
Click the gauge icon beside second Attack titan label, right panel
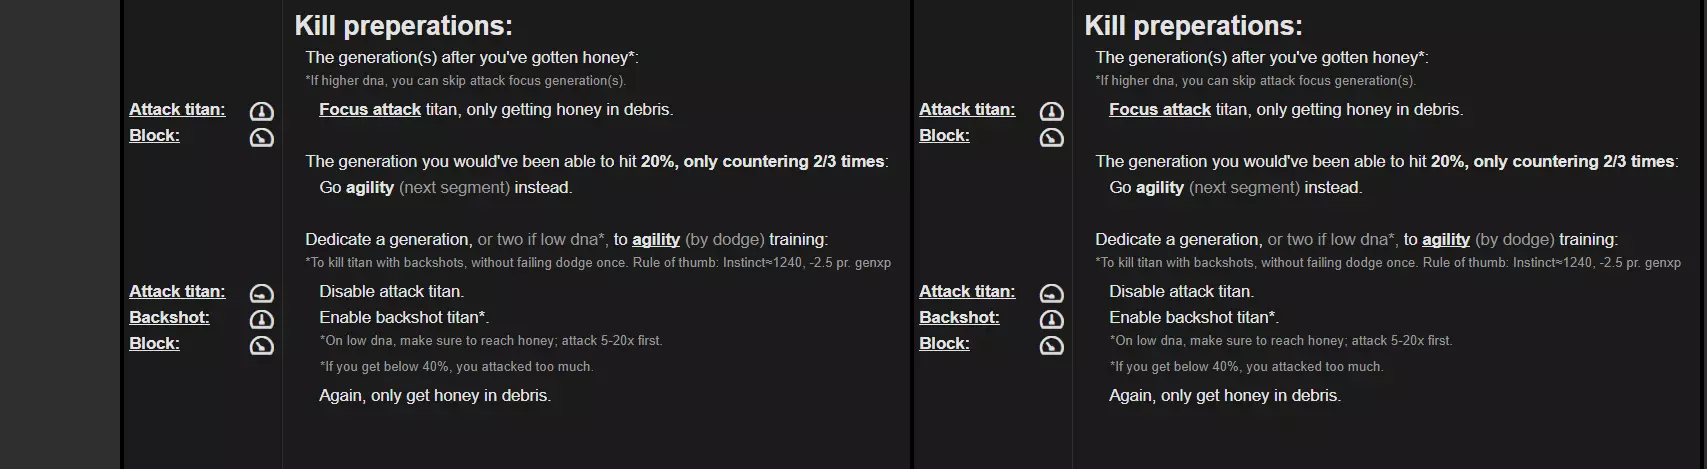(1051, 293)
